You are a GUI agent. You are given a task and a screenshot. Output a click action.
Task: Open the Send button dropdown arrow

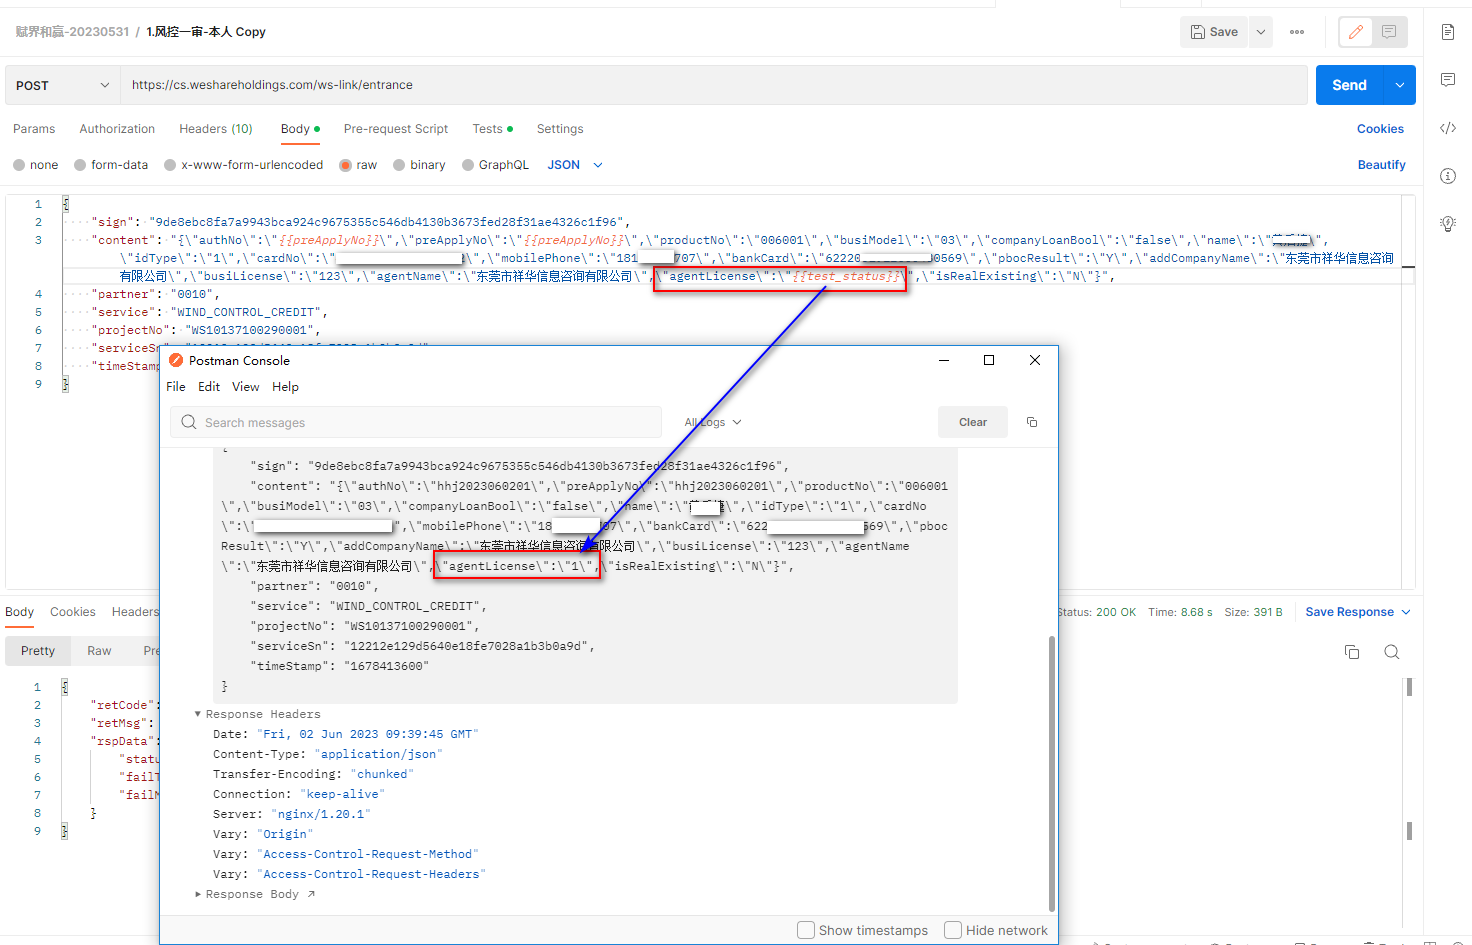pyautogui.click(x=1400, y=85)
